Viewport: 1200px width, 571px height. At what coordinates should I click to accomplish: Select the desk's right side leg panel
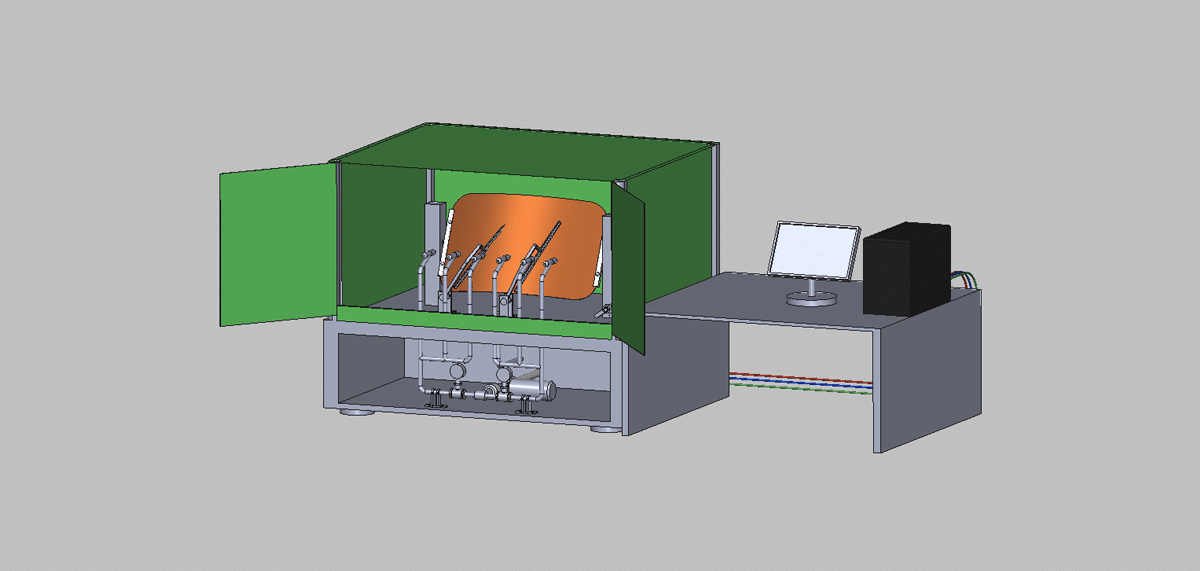(x=929, y=371)
